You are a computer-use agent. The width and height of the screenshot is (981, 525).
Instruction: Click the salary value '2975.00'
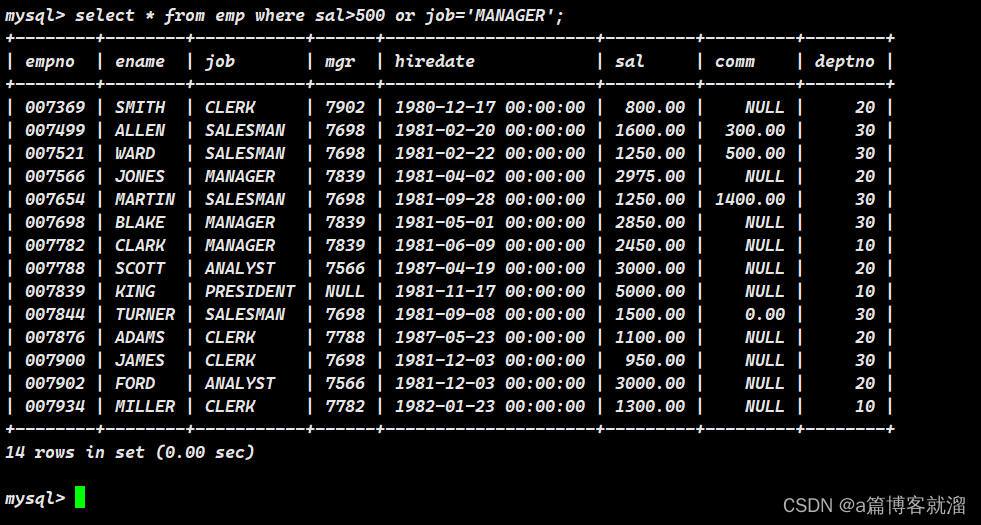click(x=650, y=176)
